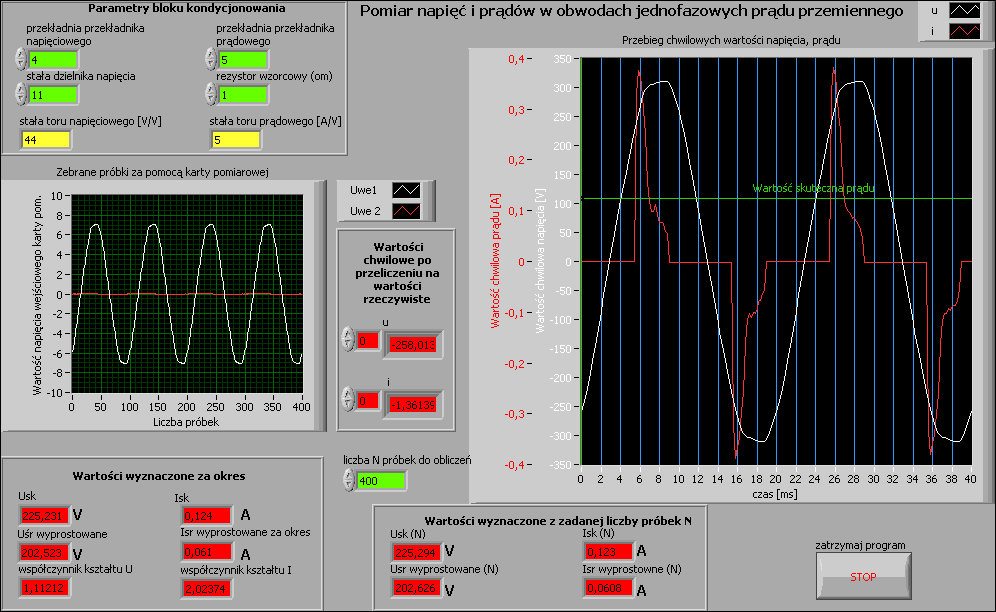996x612 pixels.
Task: Click stepper for liczba N próbek
Action: pos(347,481)
